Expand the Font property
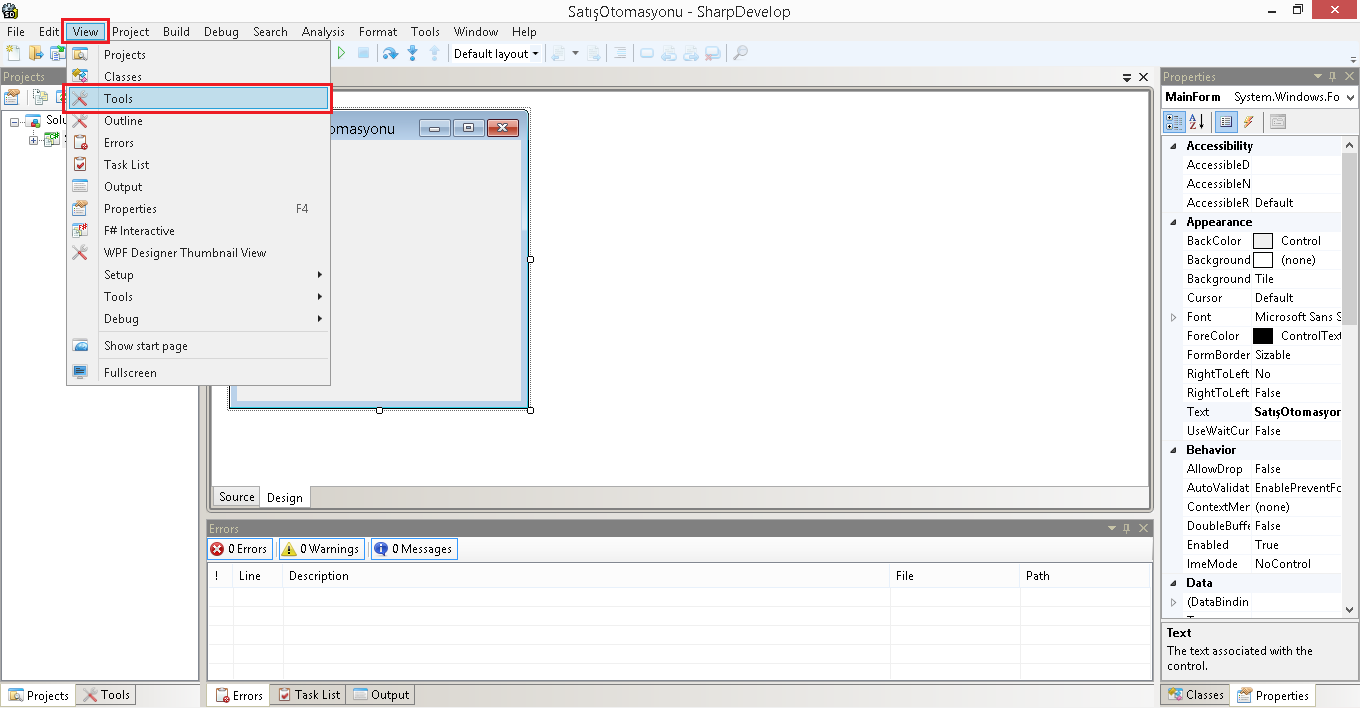Screen dimensions: 1360x708 pyautogui.click(x=1174, y=317)
